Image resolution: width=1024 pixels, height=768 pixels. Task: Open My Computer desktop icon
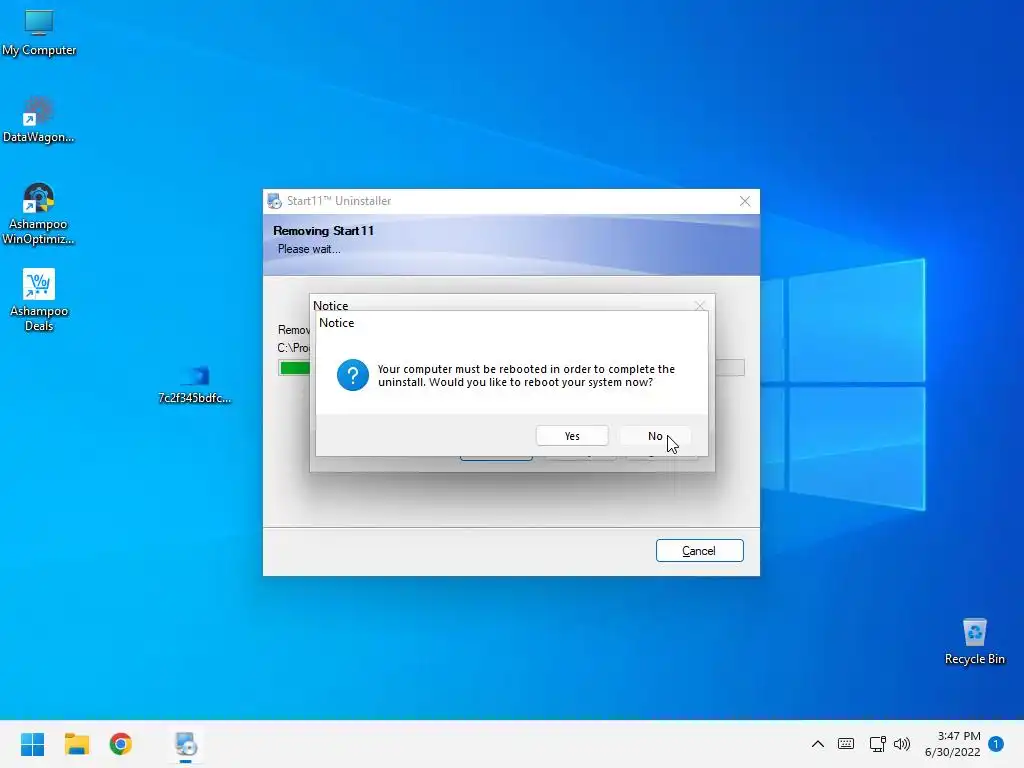coord(39,33)
